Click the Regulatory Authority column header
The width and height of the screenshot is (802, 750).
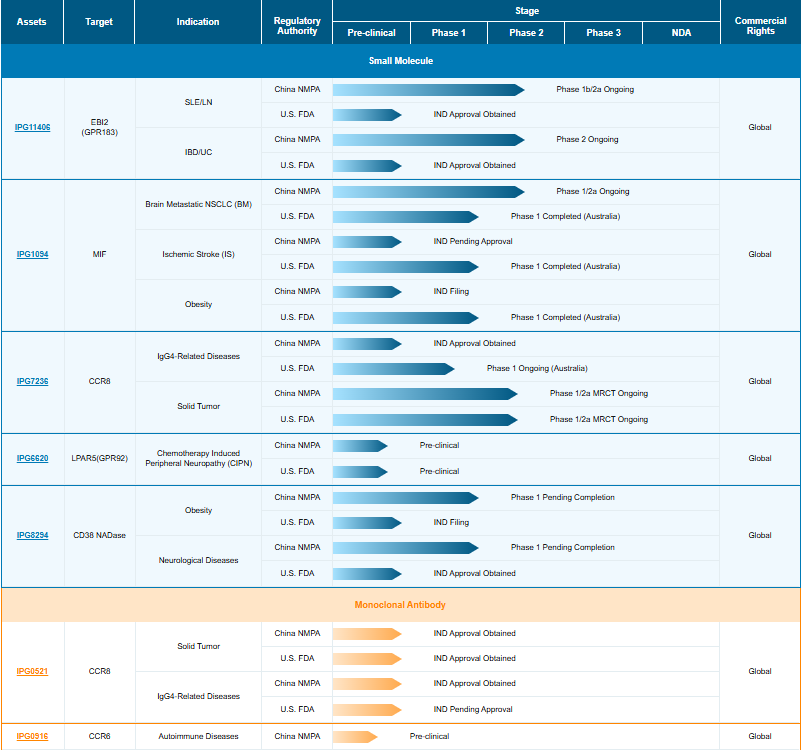pyautogui.click(x=297, y=24)
